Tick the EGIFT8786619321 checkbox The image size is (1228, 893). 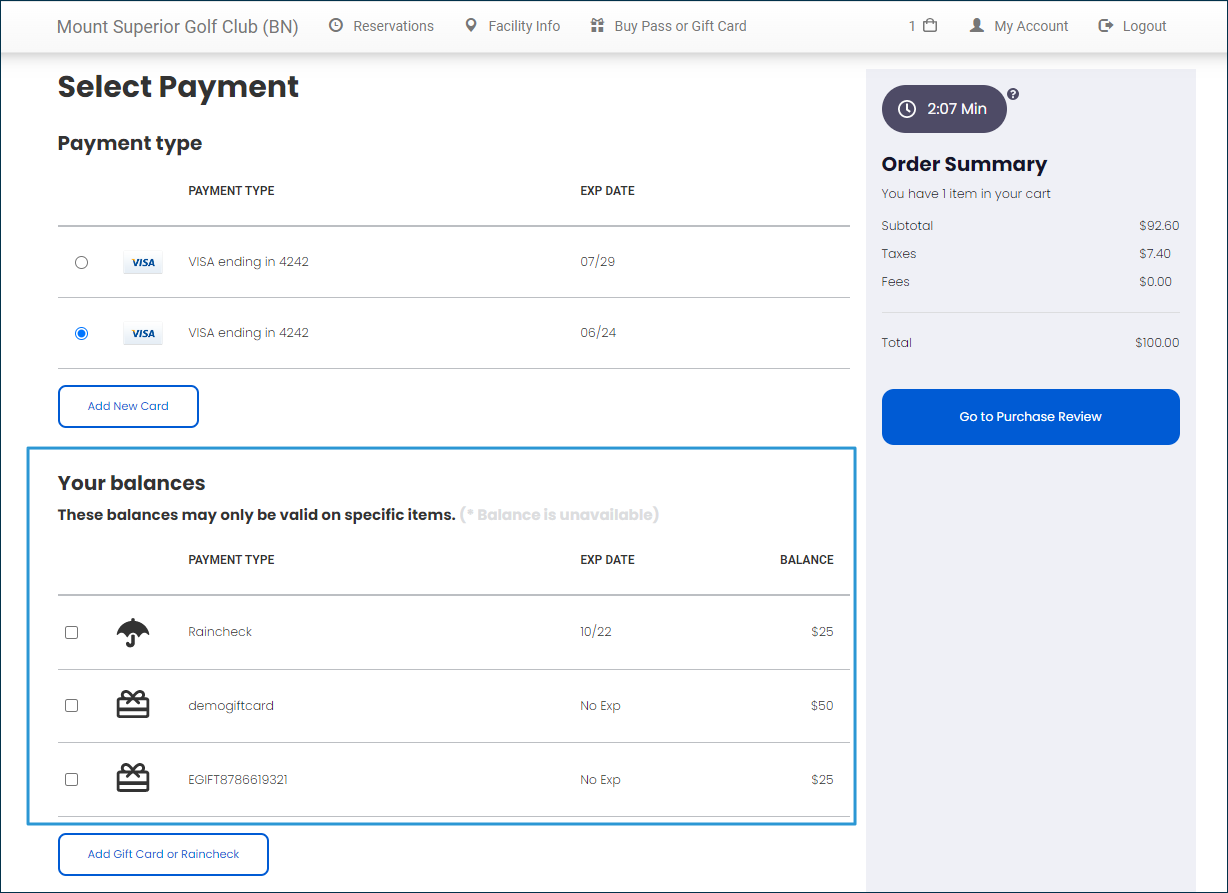(71, 779)
